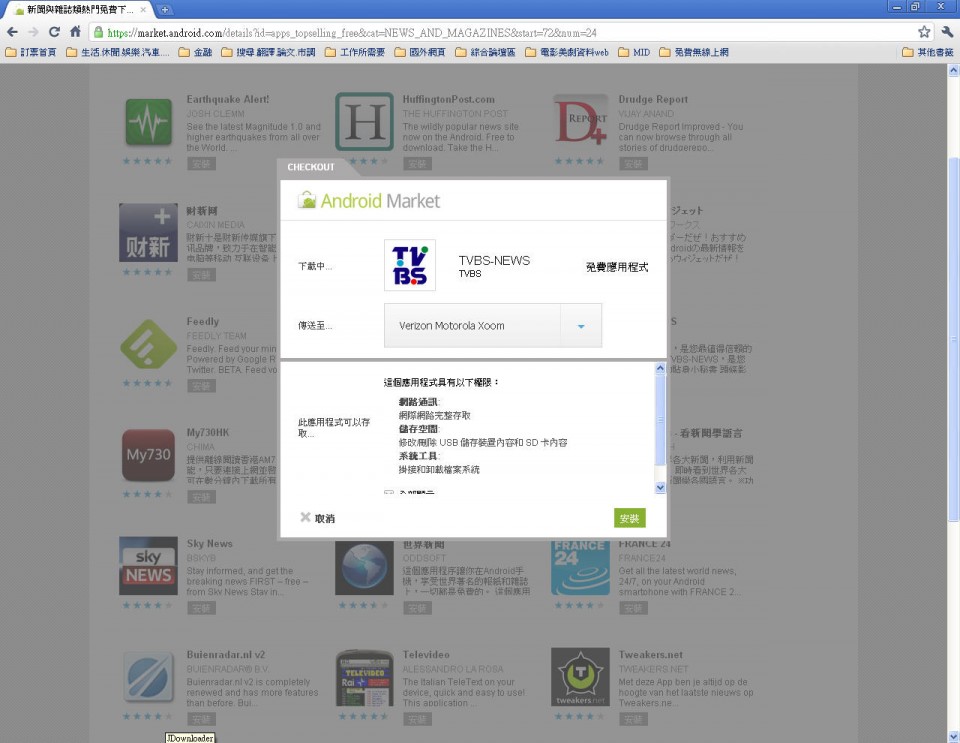
Task: Open the Drudge Report title link
Action: pos(653,99)
